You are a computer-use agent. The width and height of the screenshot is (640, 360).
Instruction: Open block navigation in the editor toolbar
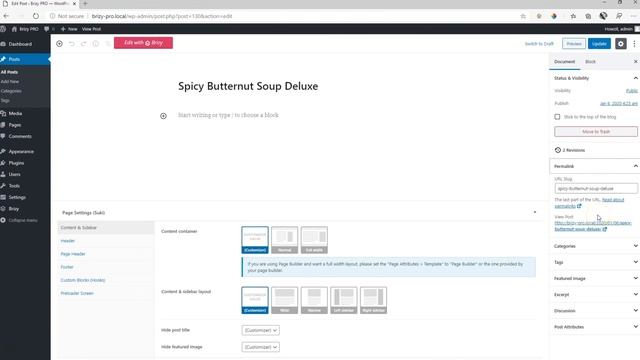pyautogui.click(x=108, y=43)
